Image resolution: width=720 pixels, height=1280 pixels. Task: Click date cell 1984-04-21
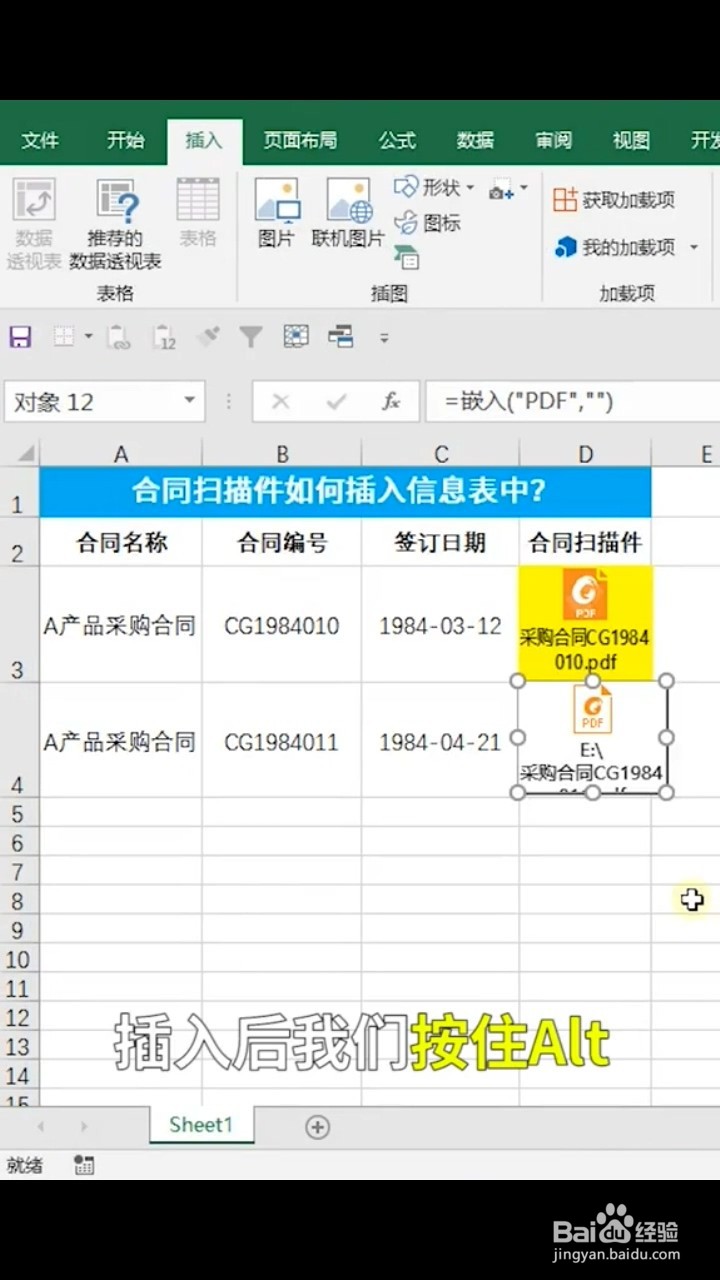[x=441, y=742]
